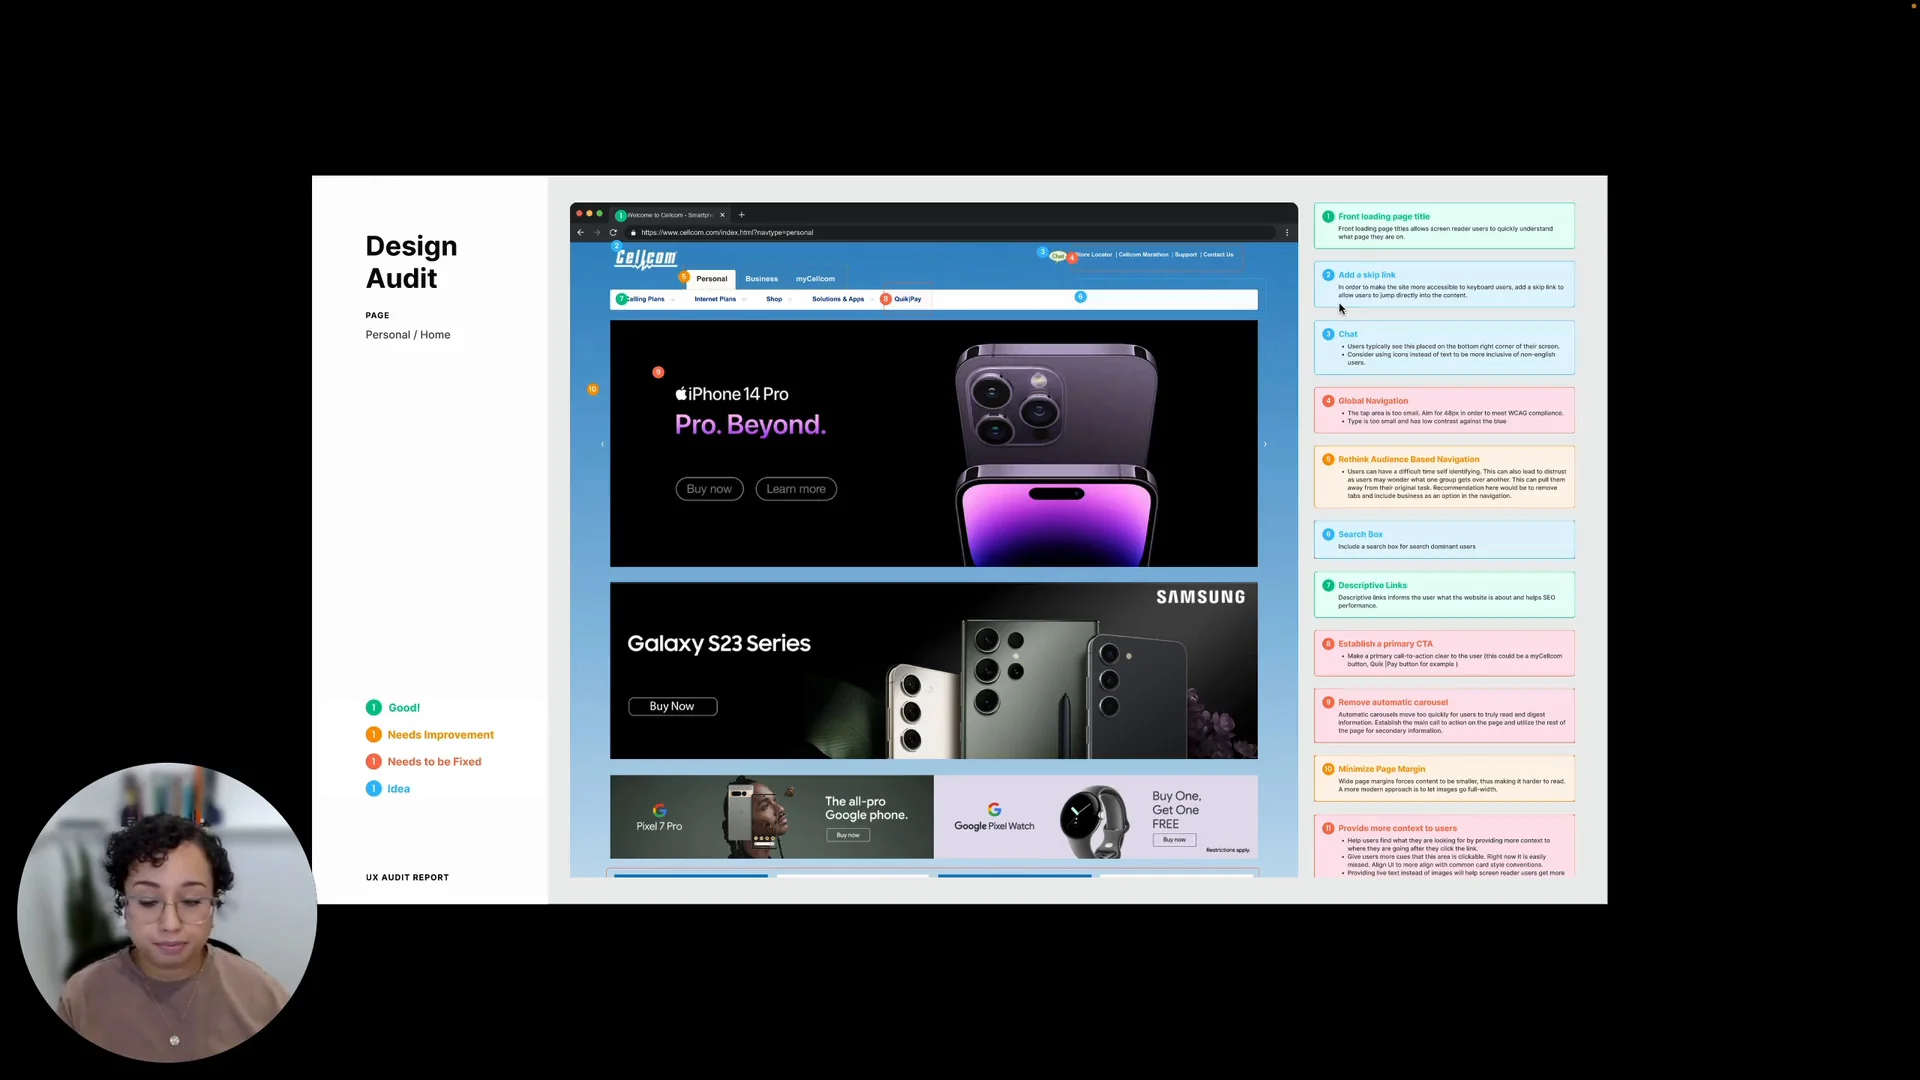Image resolution: width=1920 pixels, height=1080 pixels.
Task: Click Buy now on iPhone 14 Pro banner
Action: click(709, 489)
